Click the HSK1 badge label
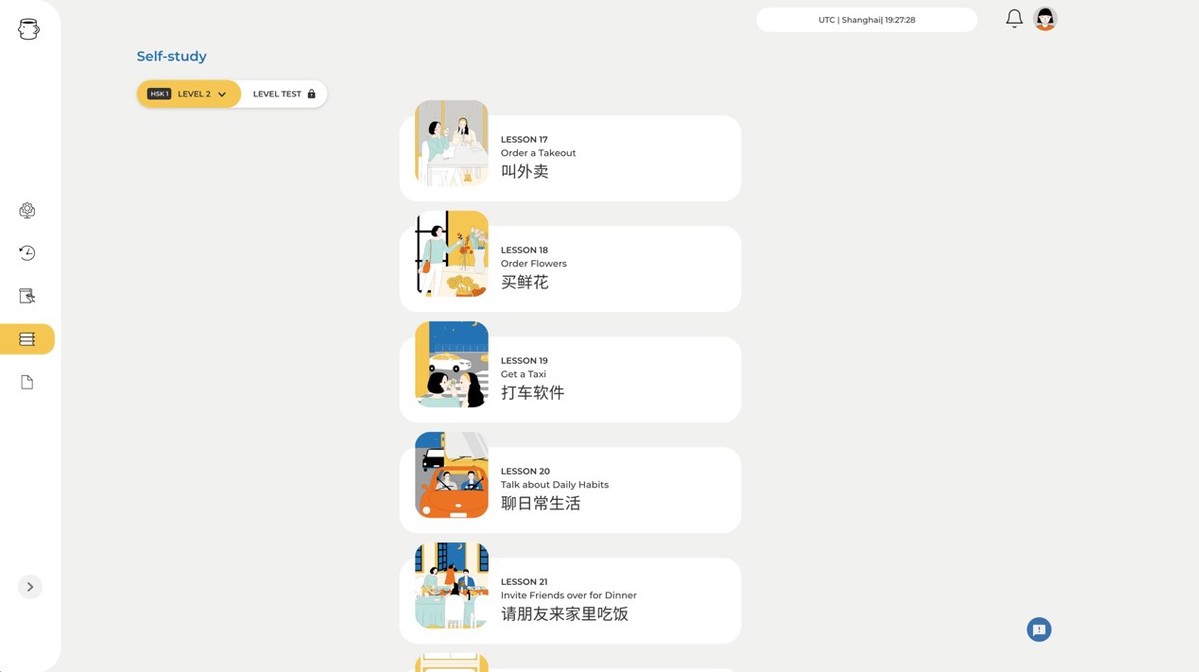Viewport: 1199px width, 672px height. (x=159, y=94)
